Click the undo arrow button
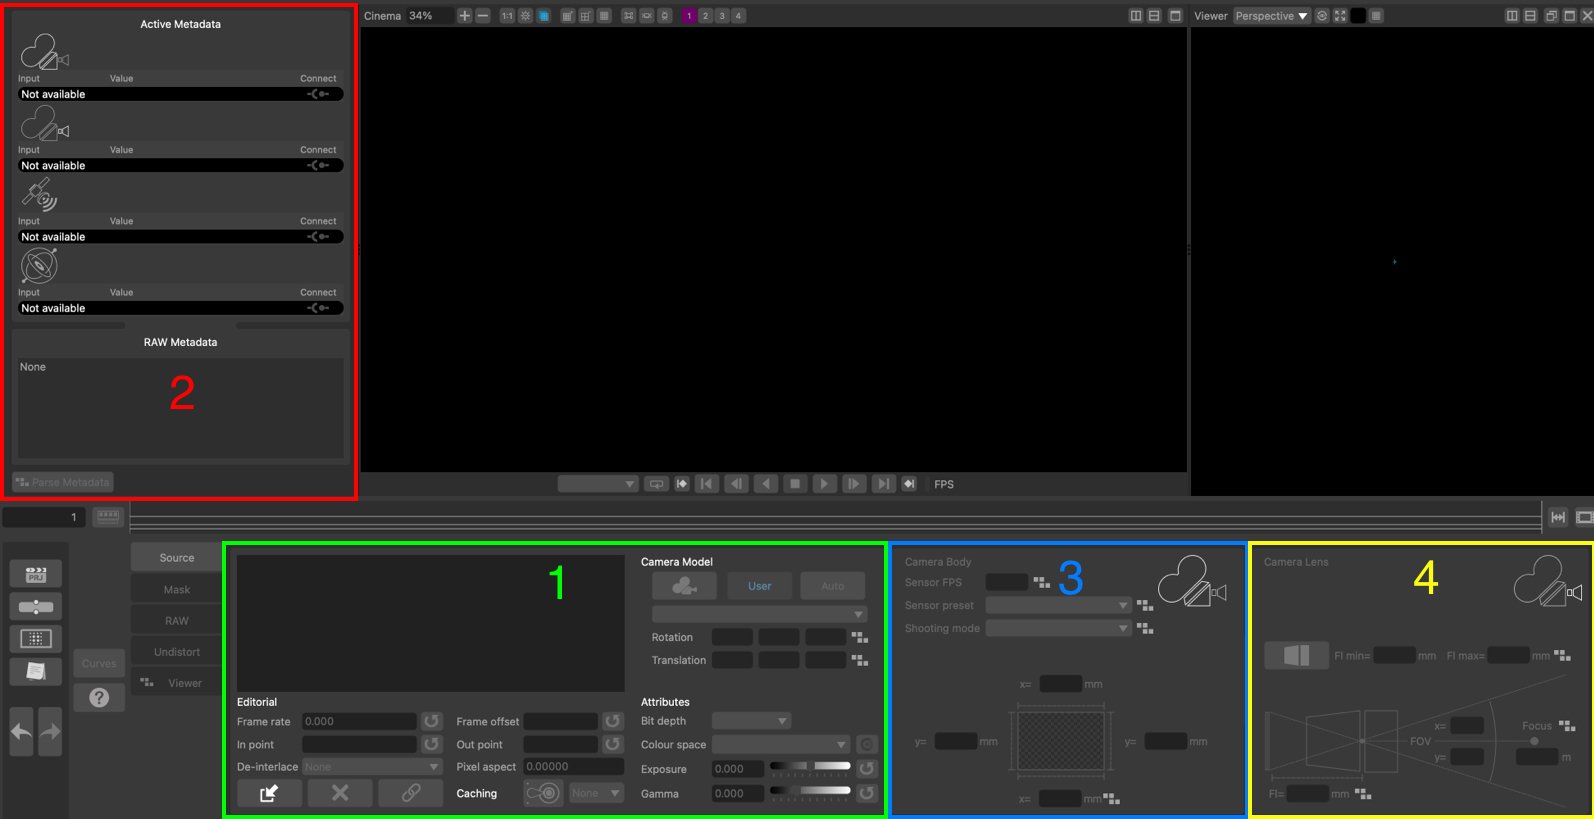This screenshot has height=819, width=1594. (21, 731)
